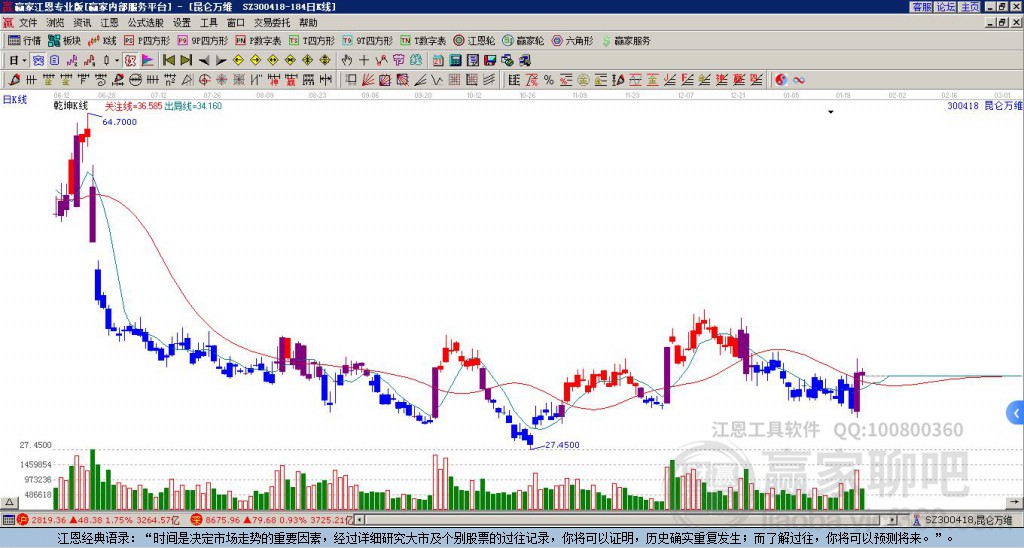1024x548 pixels.
Task: Click the 64.7000 high price label
Action: 120,122
